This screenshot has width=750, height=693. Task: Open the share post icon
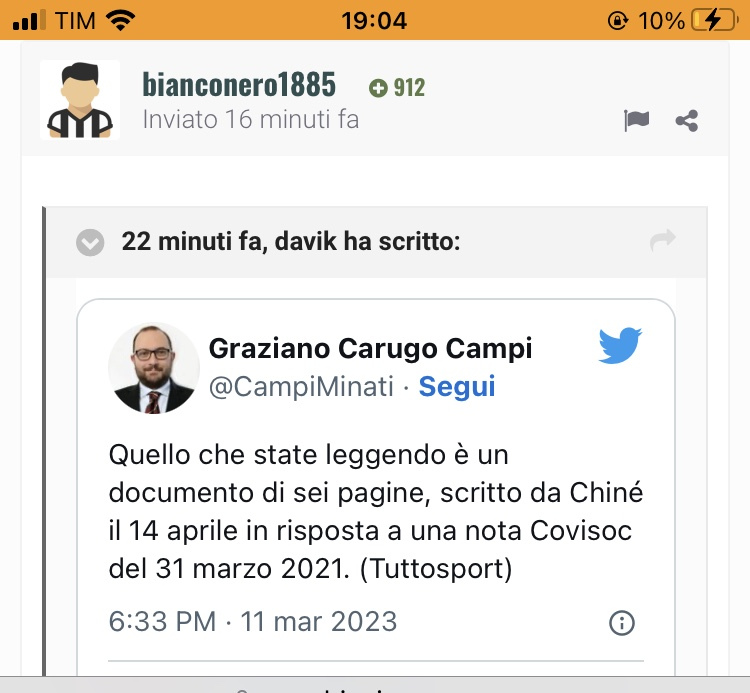pyautogui.click(x=687, y=121)
